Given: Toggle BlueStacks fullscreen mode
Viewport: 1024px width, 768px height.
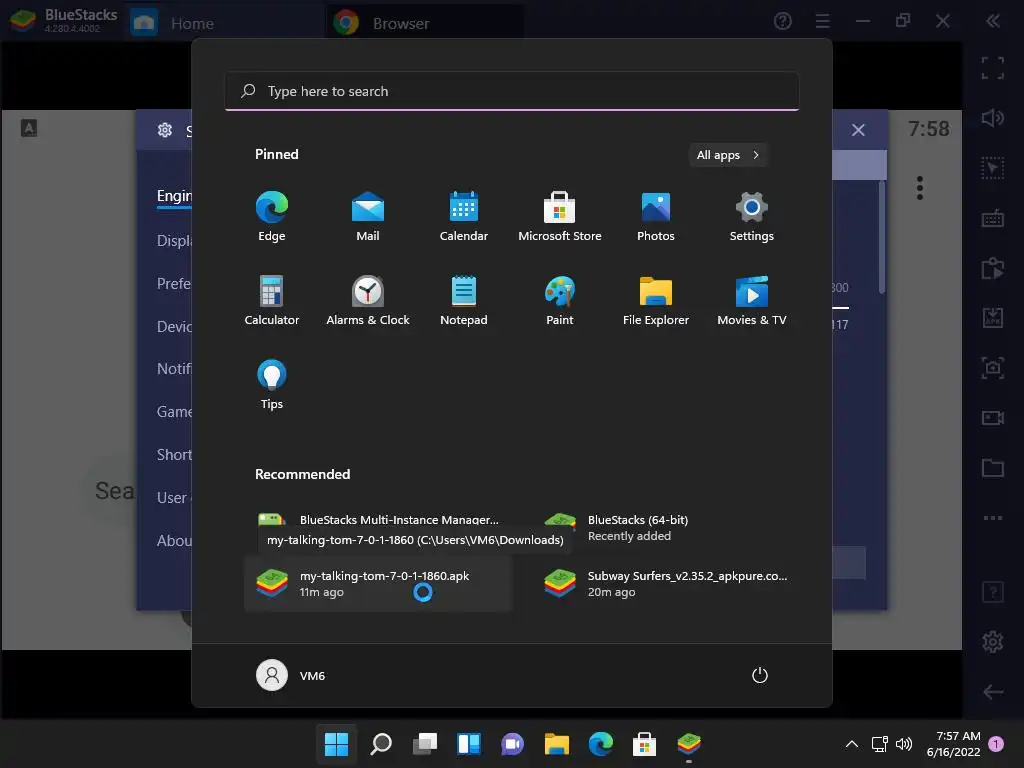Looking at the screenshot, I should coord(993,68).
